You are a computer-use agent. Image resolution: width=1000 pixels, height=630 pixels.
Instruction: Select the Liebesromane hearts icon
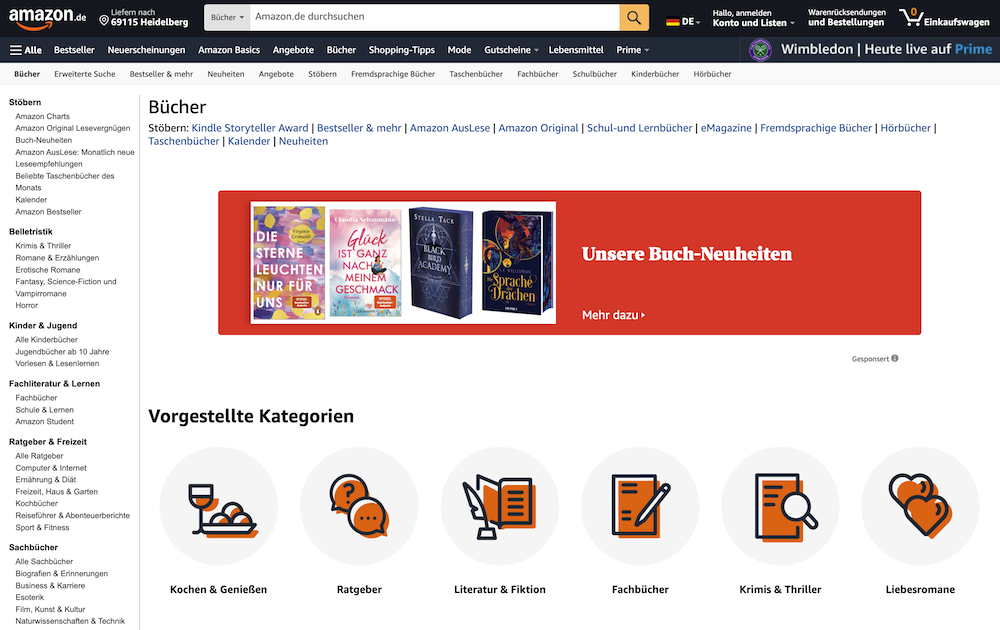tap(920, 506)
